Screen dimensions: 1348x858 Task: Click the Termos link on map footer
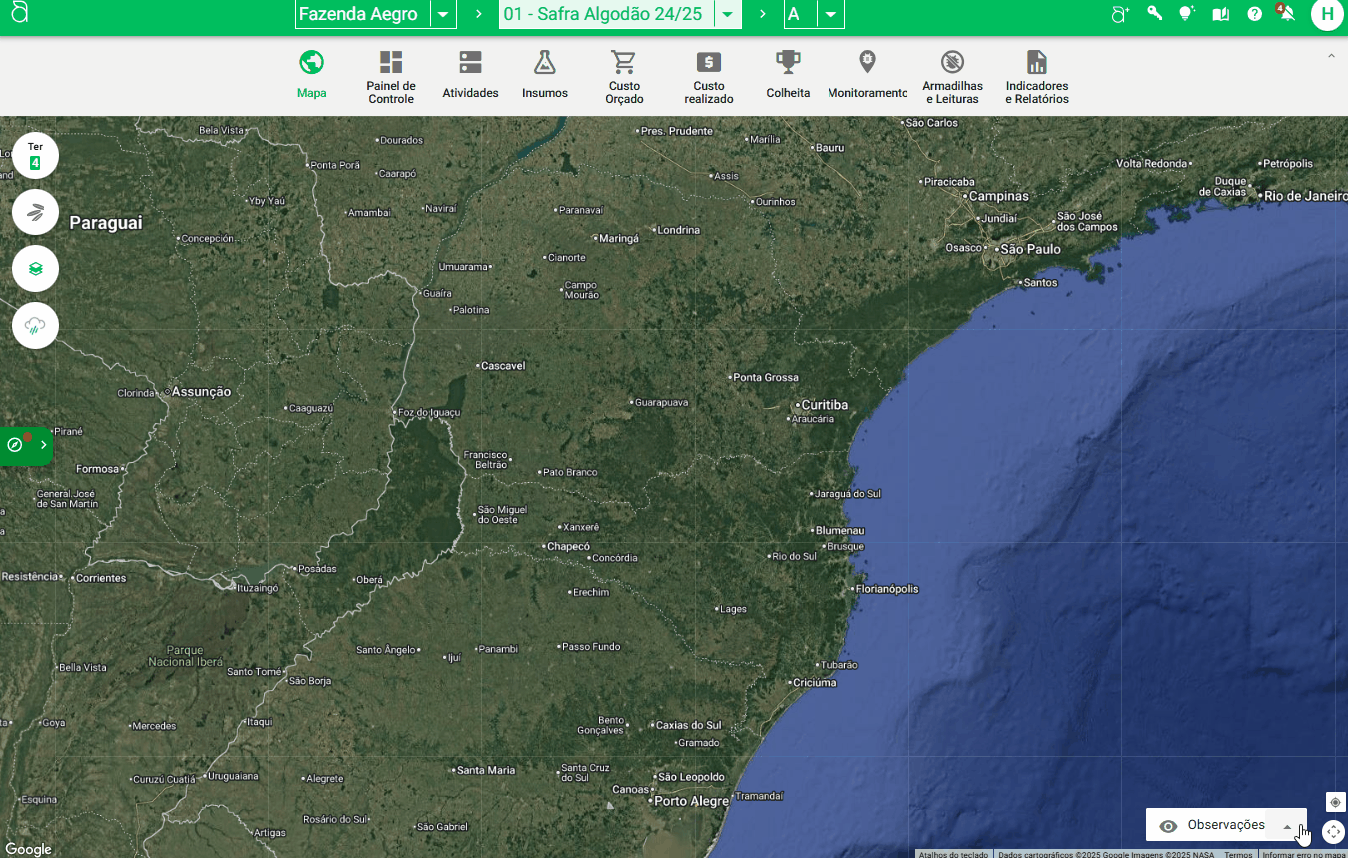(x=1238, y=854)
